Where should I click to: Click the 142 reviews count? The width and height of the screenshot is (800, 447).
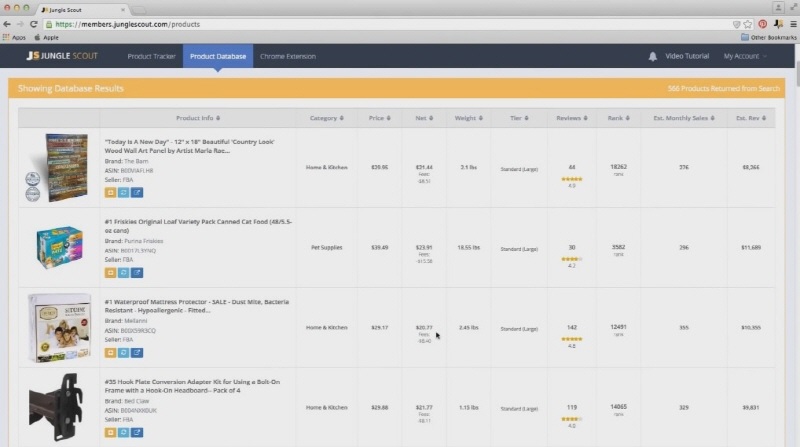click(571, 327)
